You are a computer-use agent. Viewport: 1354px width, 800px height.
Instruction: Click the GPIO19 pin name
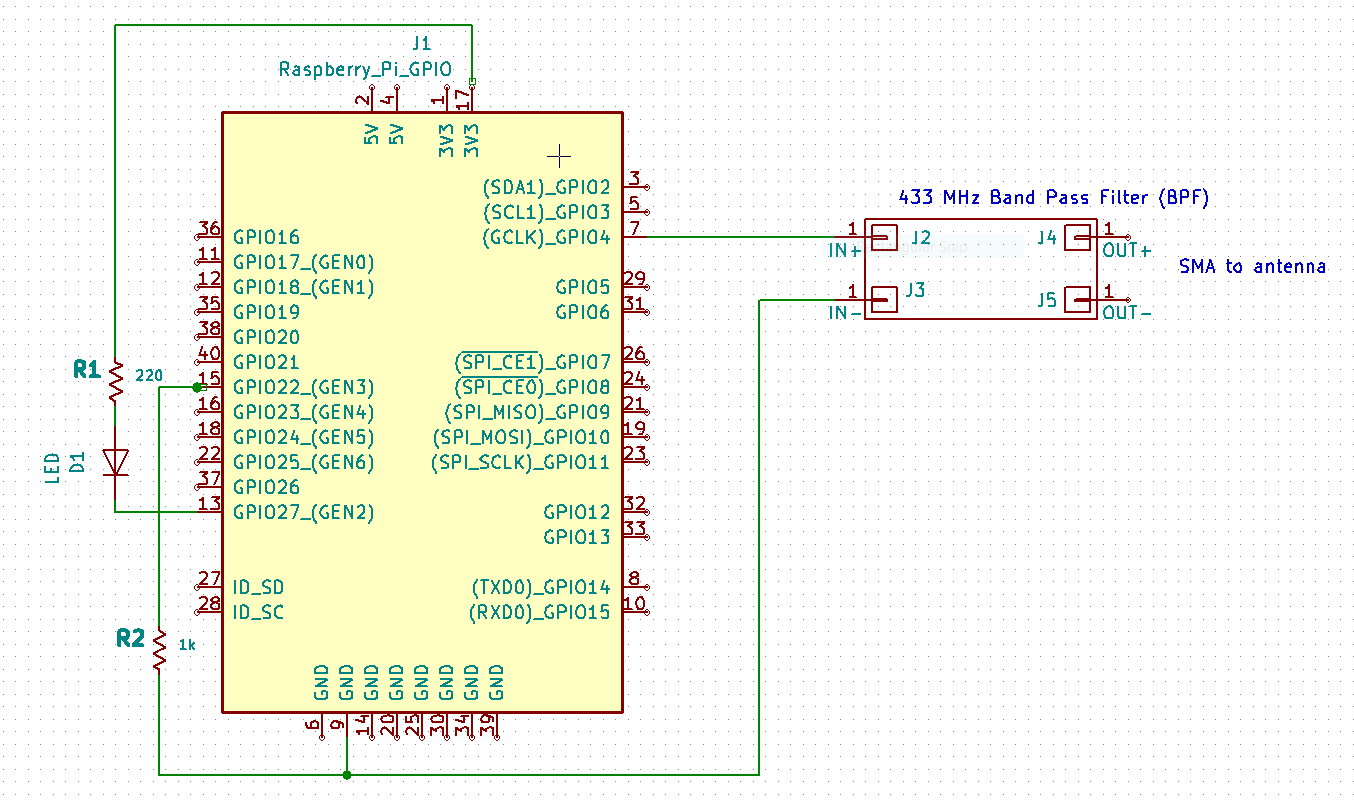(266, 313)
